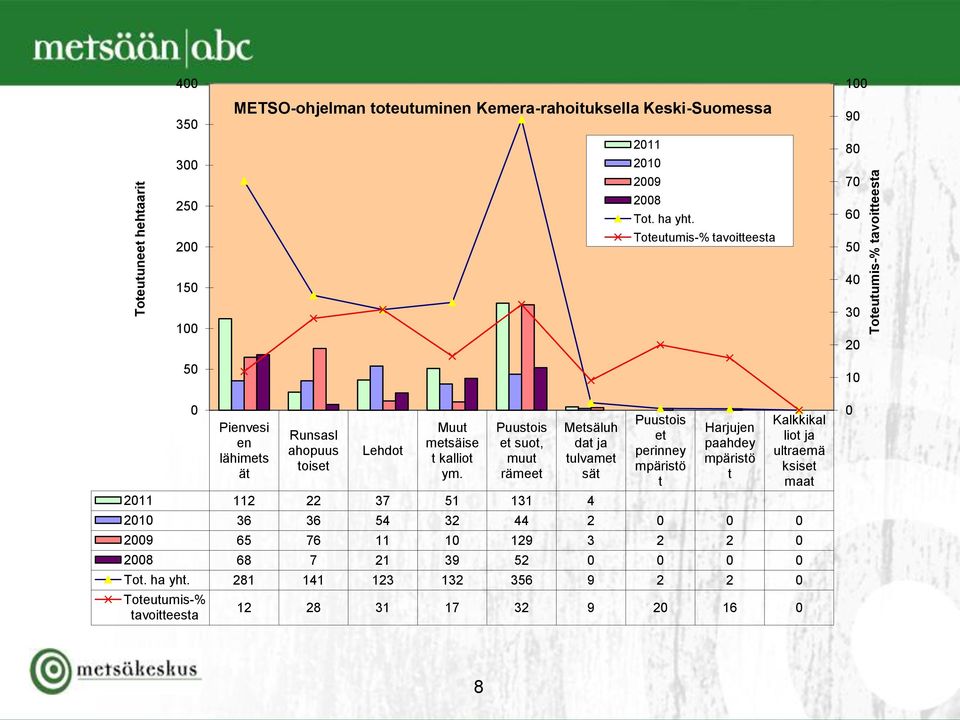Select total value 281 in the table
The image size is (960, 720).
(x=244, y=580)
